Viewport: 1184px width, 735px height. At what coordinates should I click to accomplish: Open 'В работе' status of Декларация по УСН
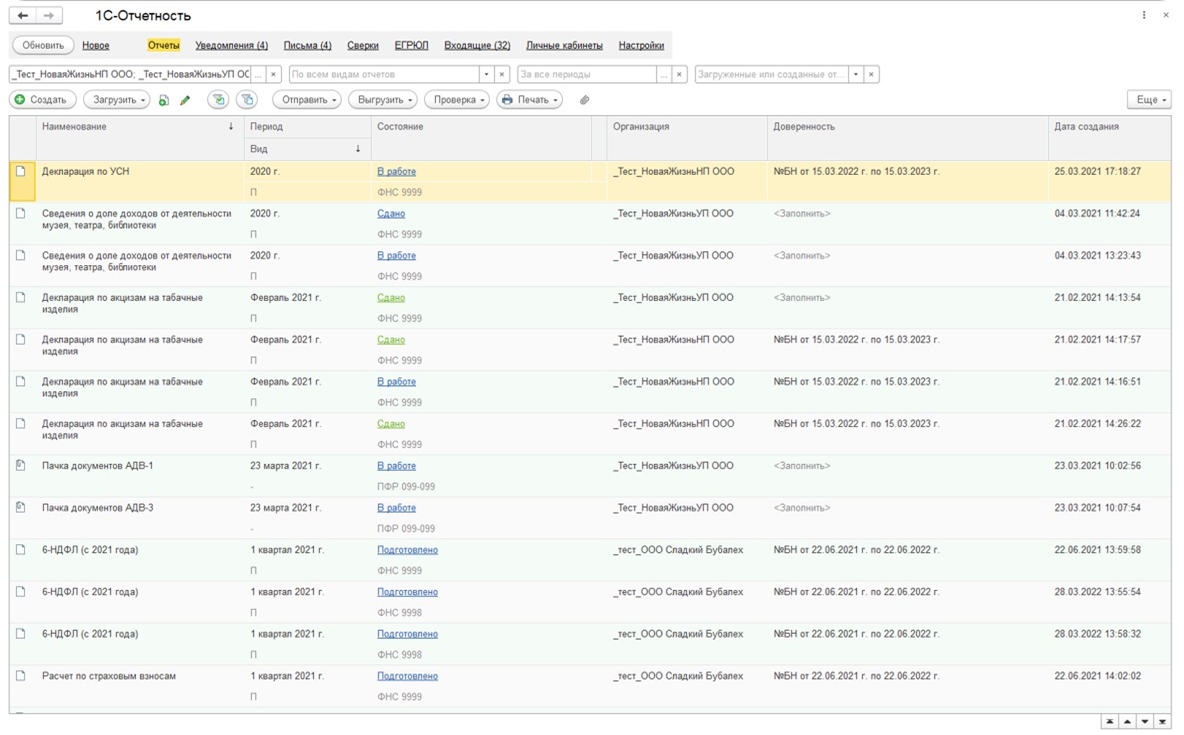[396, 171]
